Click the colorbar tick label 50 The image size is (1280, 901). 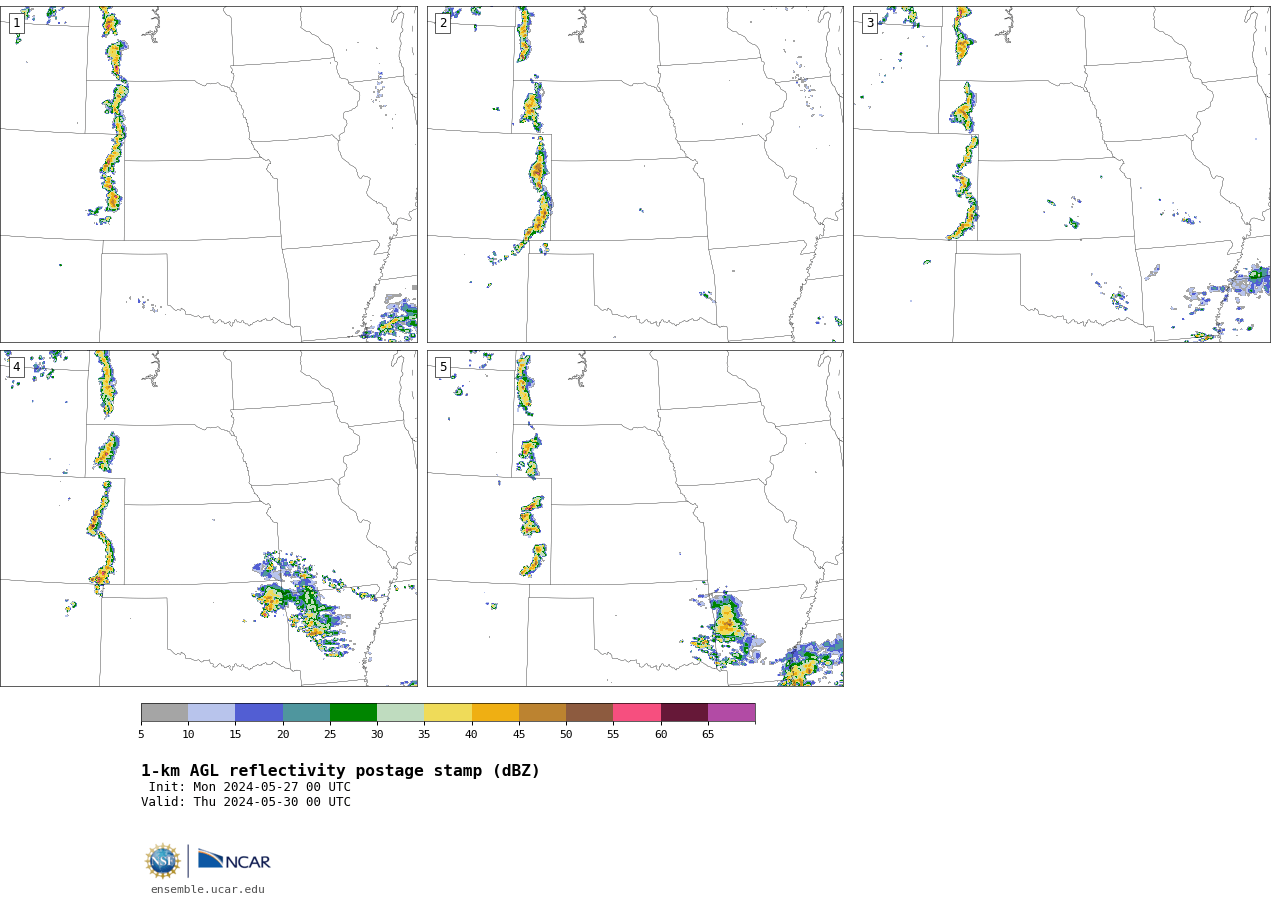click(x=566, y=735)
